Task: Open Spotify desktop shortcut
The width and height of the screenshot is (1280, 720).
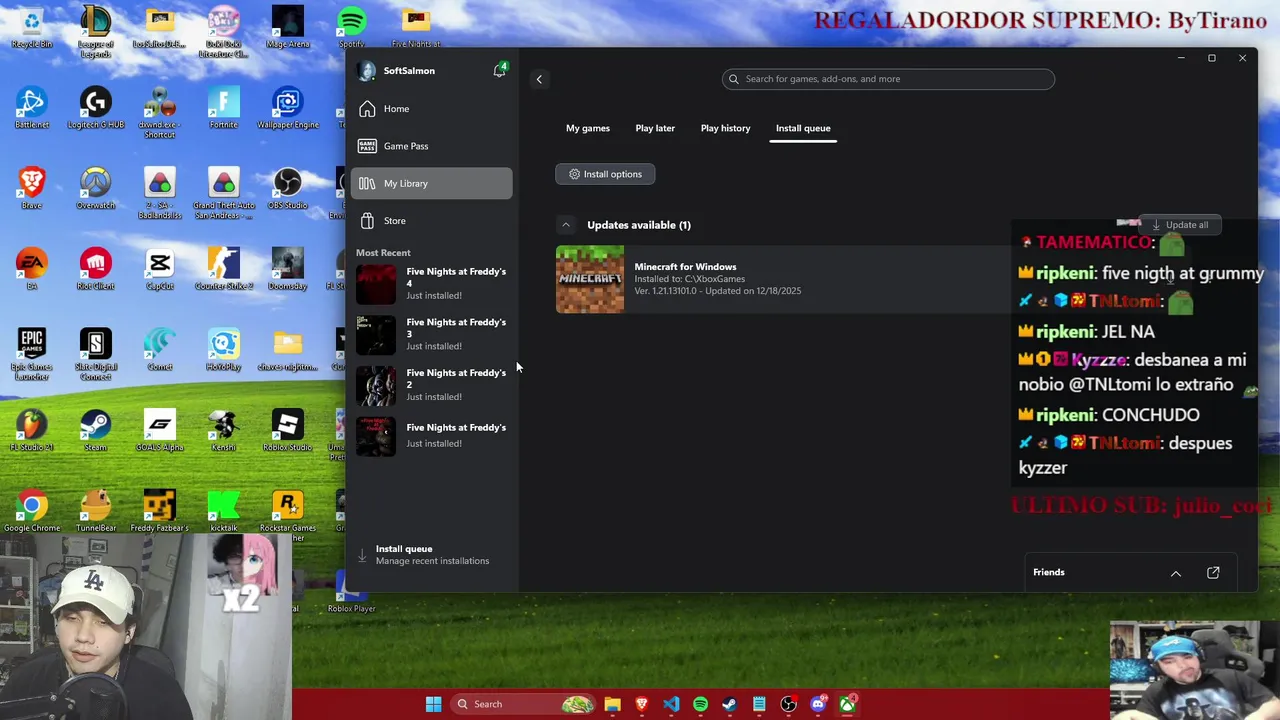Action: click(351, 27)
